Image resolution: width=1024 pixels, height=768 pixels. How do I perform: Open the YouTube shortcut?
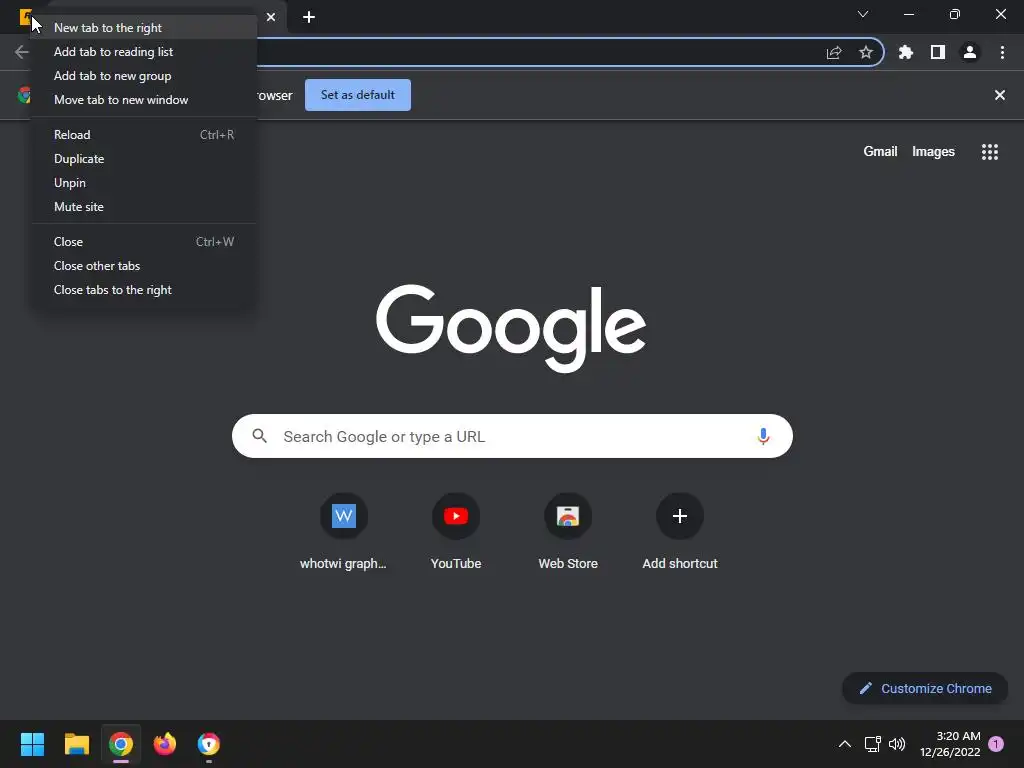(x=456, y=532)
